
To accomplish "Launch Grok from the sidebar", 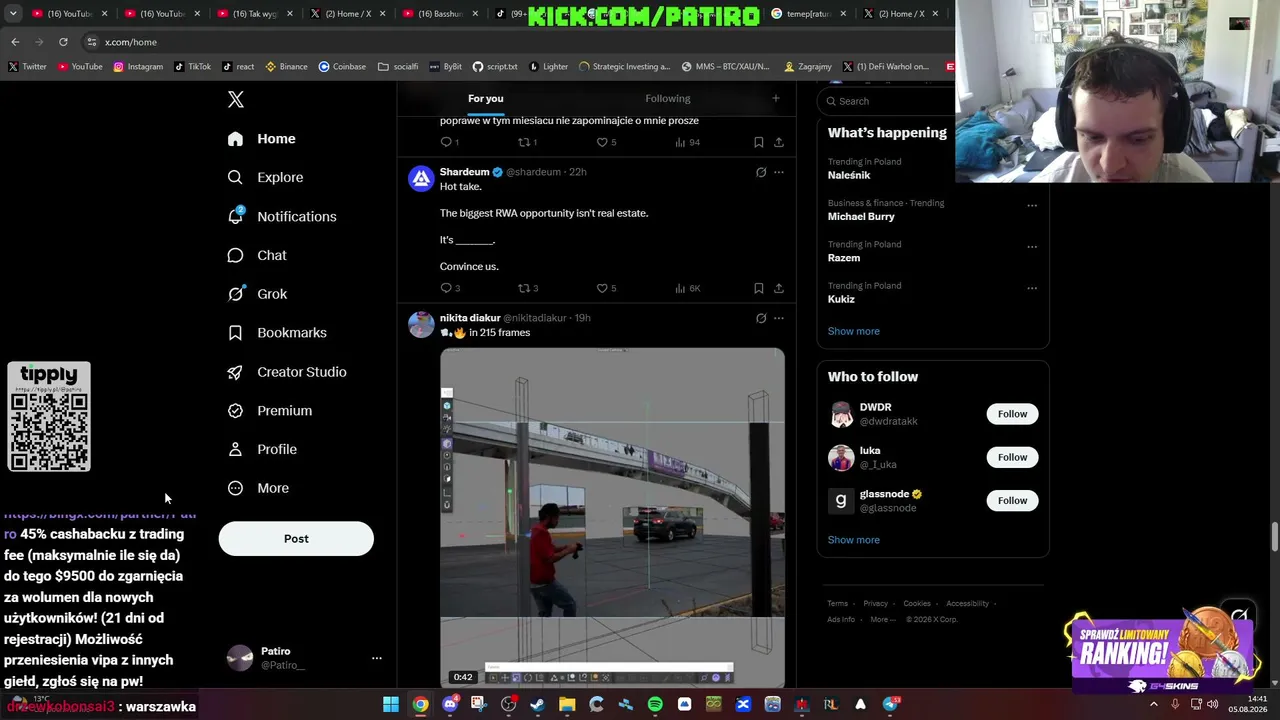I will tap(257, 294).
